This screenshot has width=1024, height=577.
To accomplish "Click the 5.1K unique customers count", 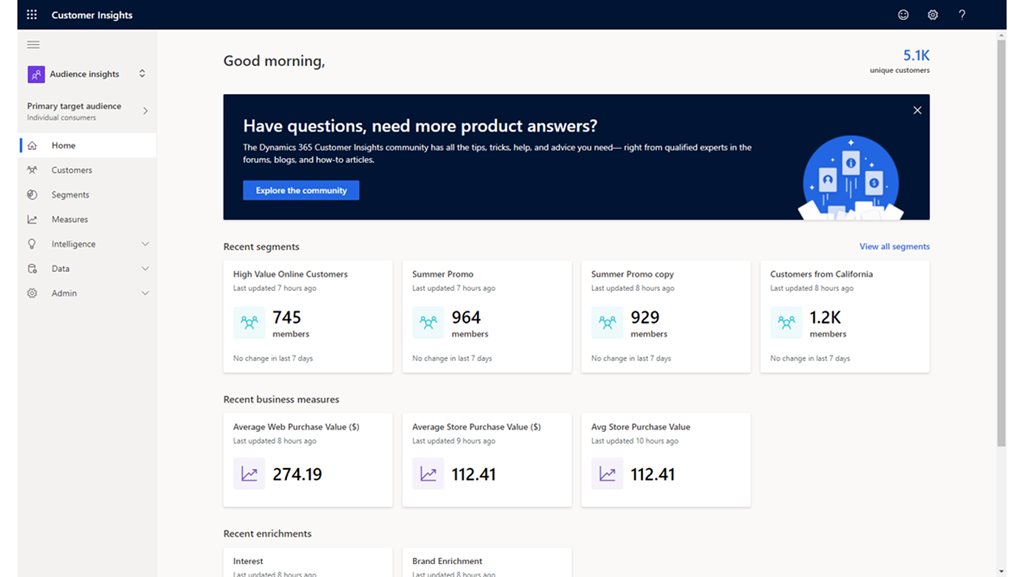I will tap(916, 55).
